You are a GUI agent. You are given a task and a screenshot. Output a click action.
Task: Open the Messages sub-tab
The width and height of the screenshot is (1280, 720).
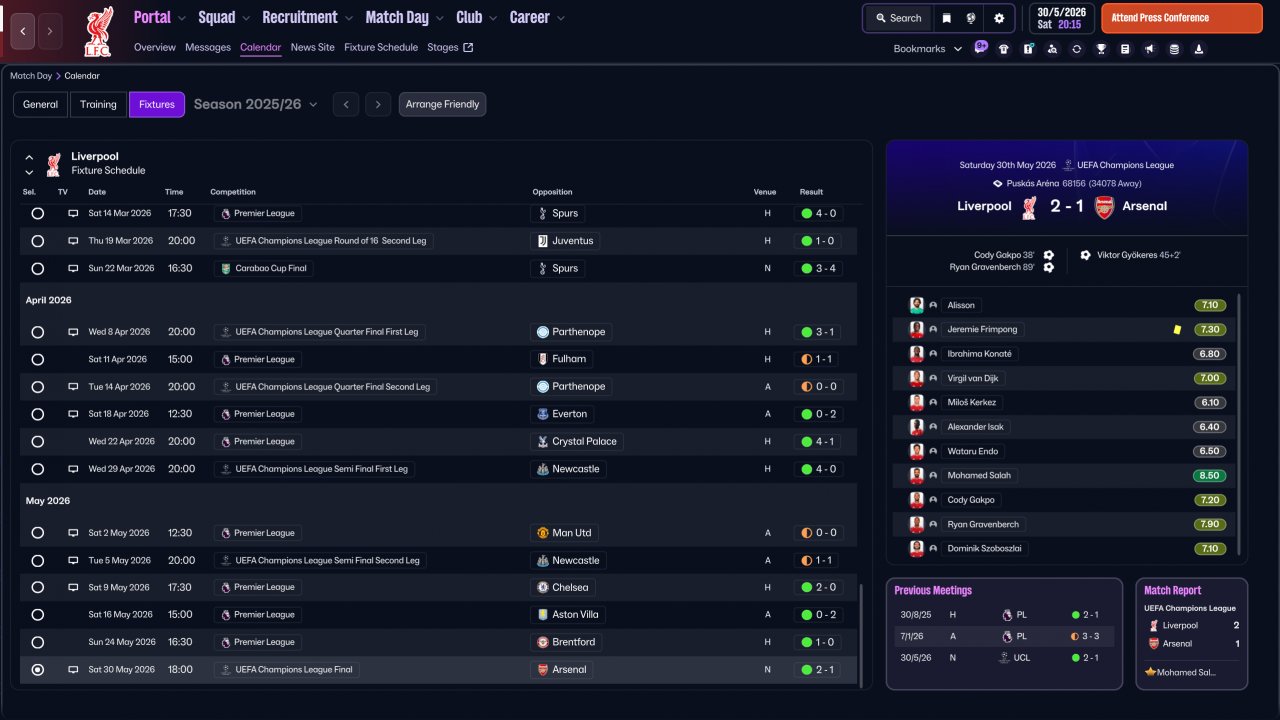tap(208, 47)
